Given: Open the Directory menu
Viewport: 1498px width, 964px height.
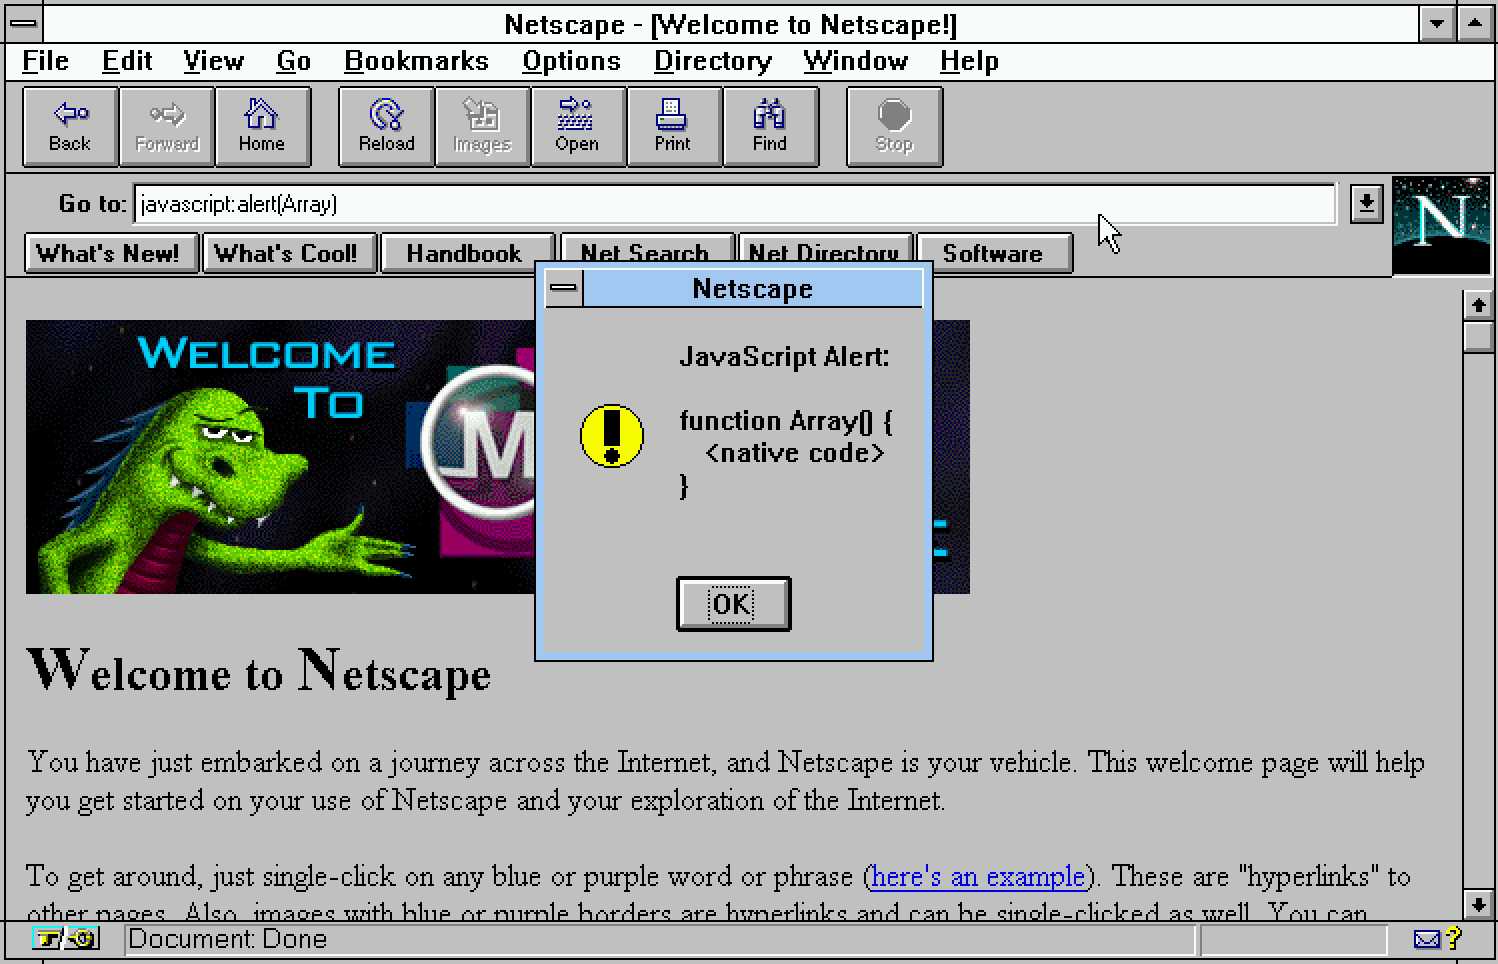Looking at the screenshot, I should [x=712, y=61].
